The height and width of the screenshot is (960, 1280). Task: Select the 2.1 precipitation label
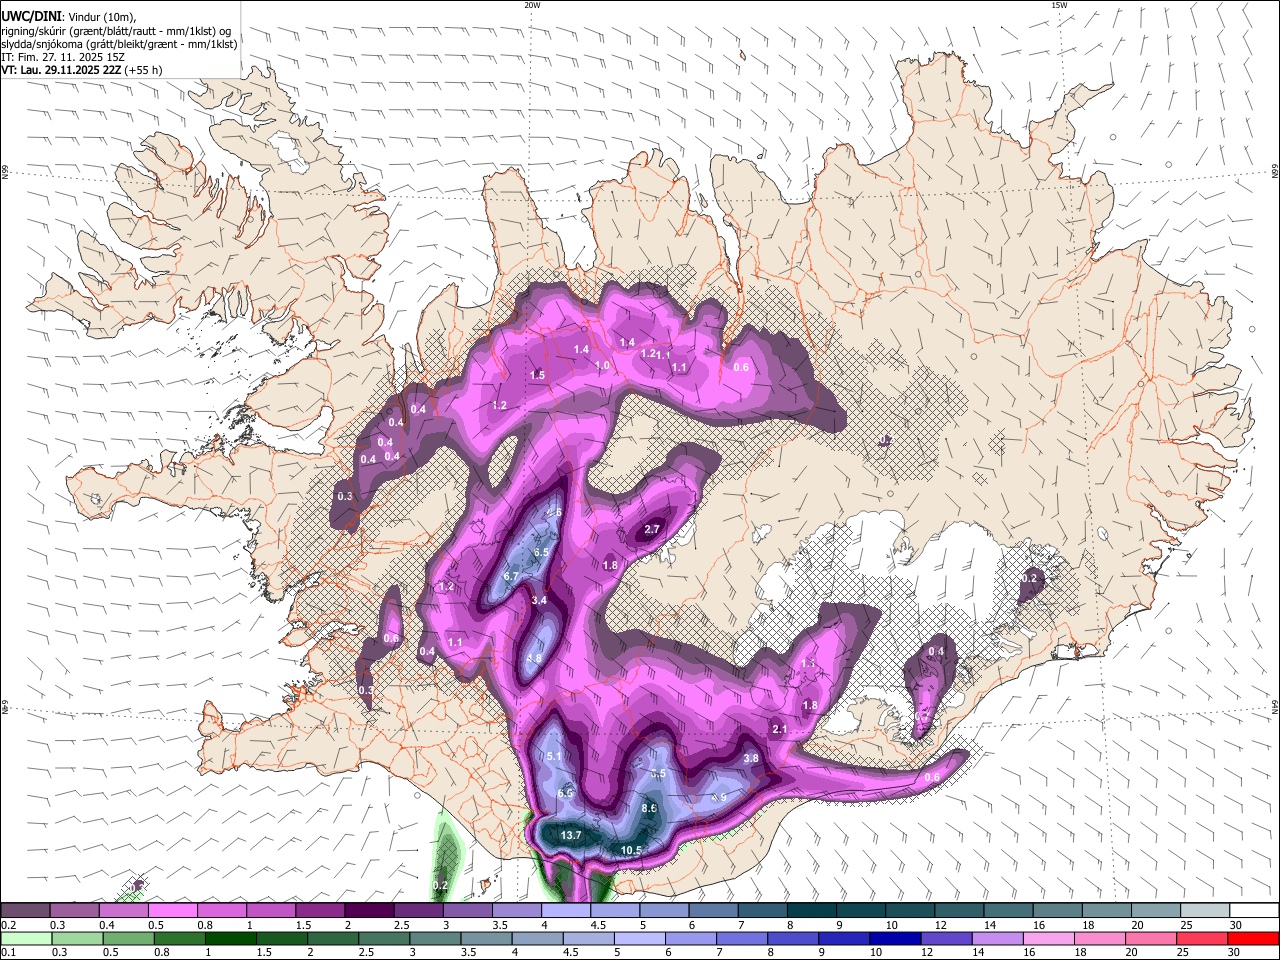point(780,730)
